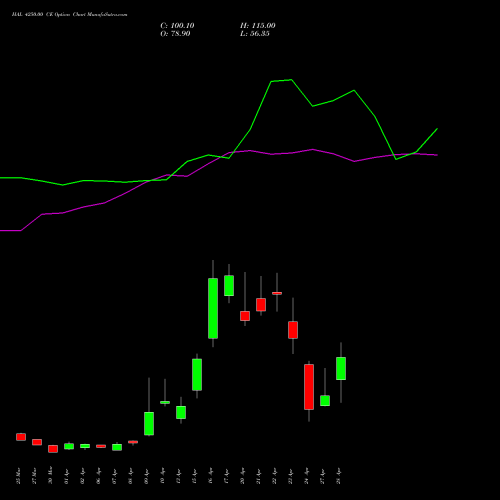
Task: Click the 24 Apr date label
Action: pos(307,476)
